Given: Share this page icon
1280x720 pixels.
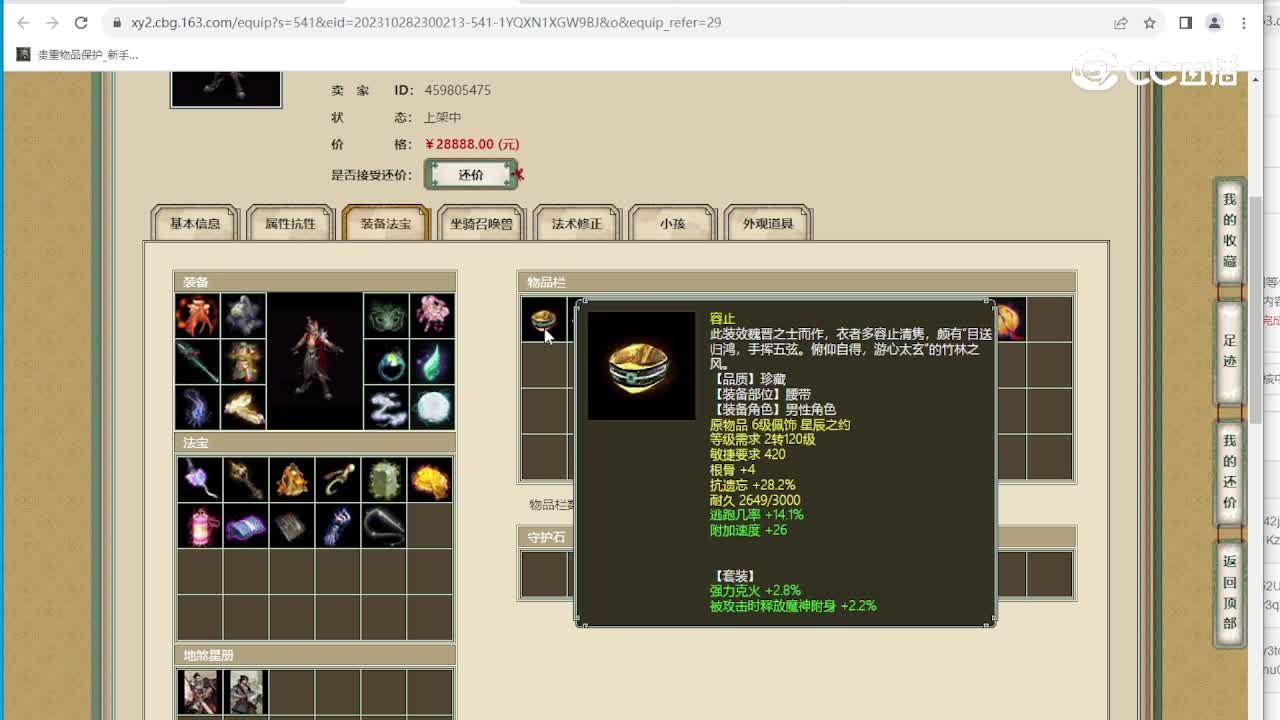Looking at the screenshot, I should 1121,22.
